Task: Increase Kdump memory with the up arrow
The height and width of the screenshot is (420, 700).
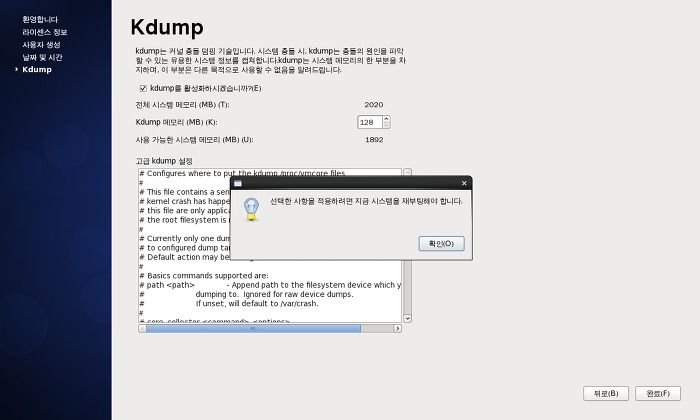Action: click(x=386, y=119)
